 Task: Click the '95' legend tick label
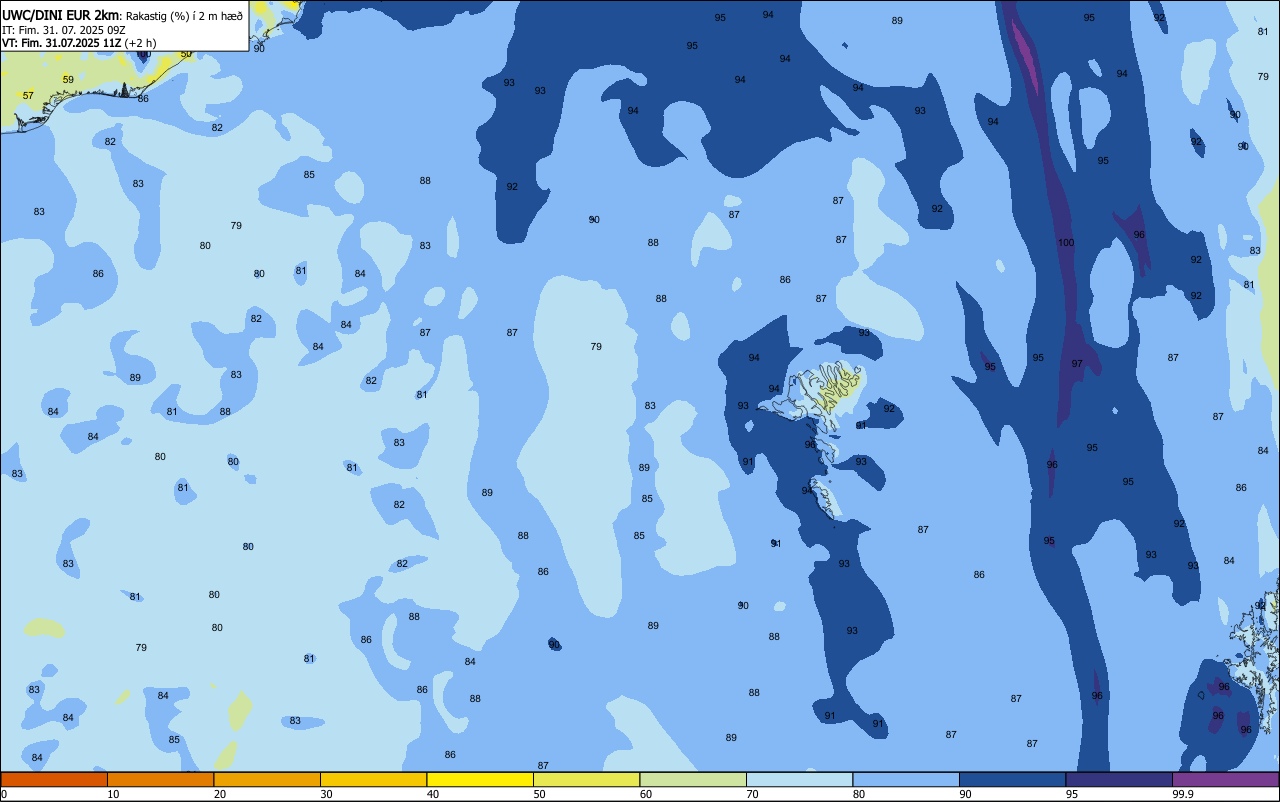1072,794
